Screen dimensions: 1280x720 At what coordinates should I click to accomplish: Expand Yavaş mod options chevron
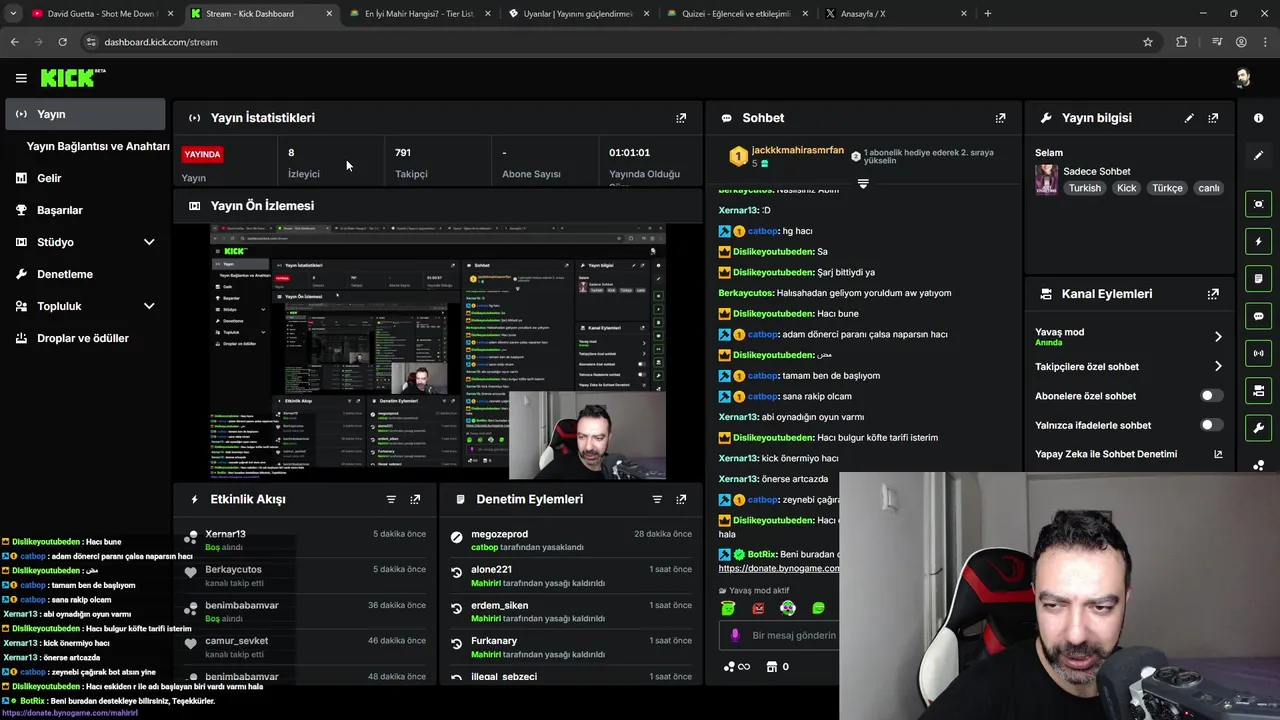1218,337
